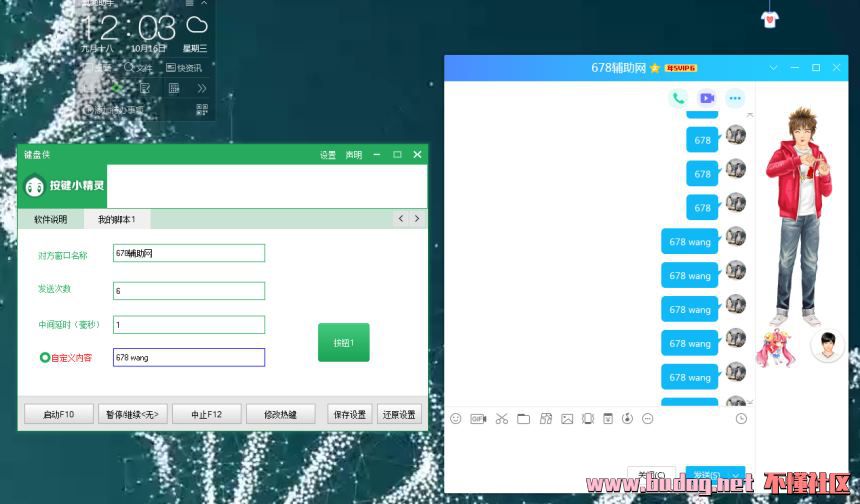Expand the dropdown arrow beside the send button

[737, 476]
